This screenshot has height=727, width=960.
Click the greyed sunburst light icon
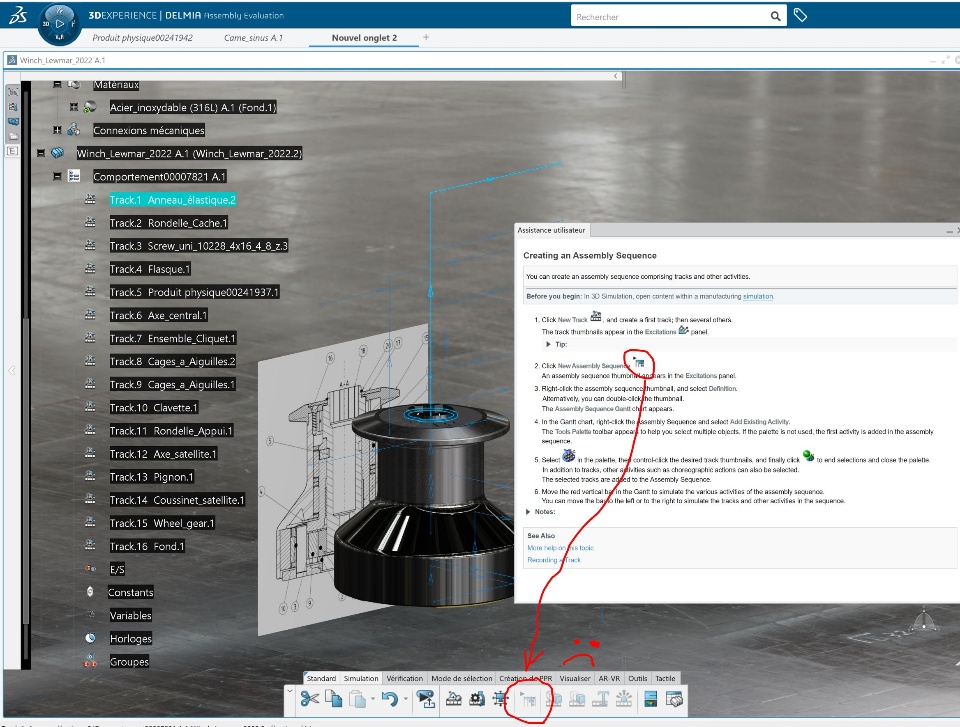pos(623,699)
